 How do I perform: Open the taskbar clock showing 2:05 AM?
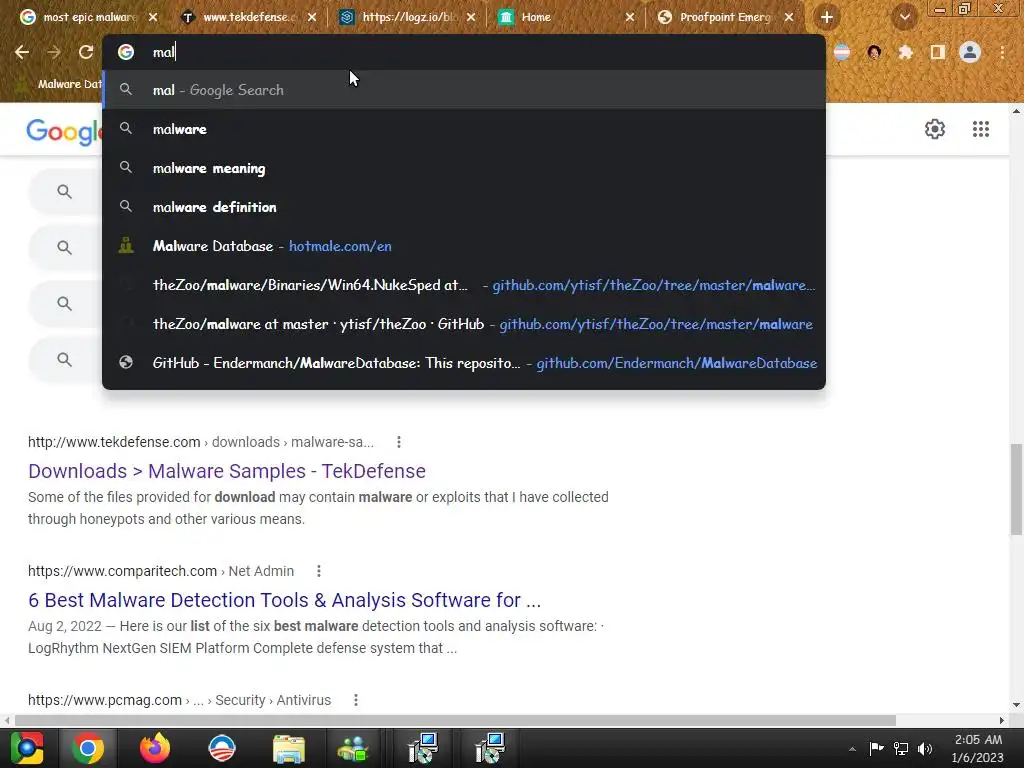pos(978,748)
